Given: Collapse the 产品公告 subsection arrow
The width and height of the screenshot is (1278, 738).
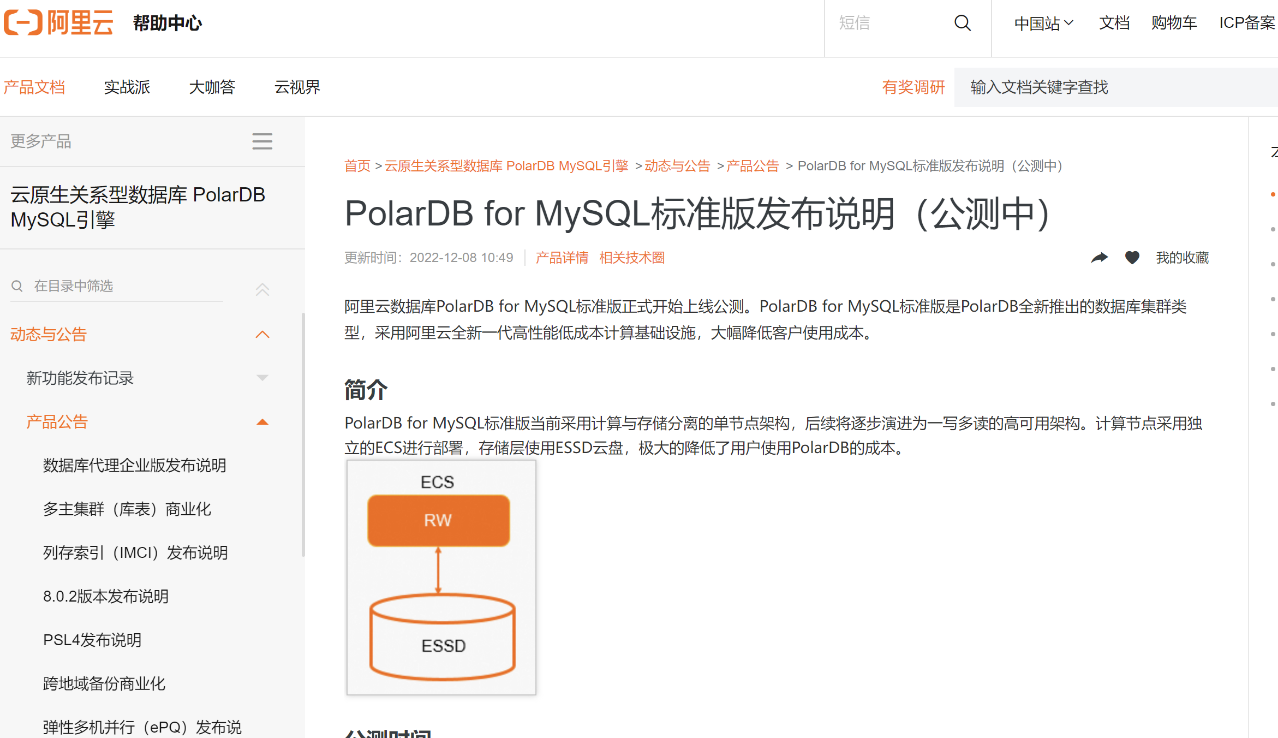Looking at the screenshot, I should point(262,422).
